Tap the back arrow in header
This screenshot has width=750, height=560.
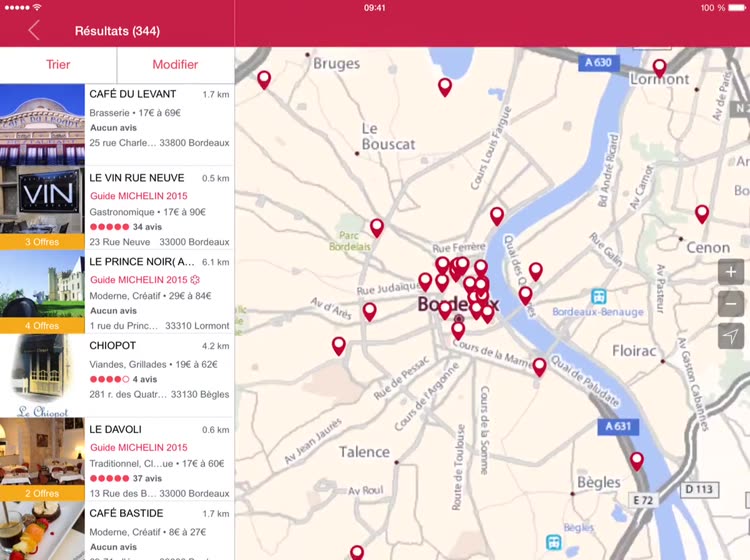pos(33,31)
